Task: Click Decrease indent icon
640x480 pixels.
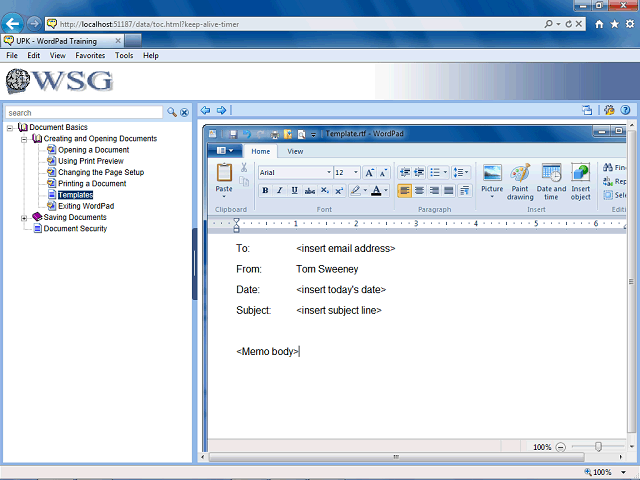Action: [404, 173]
